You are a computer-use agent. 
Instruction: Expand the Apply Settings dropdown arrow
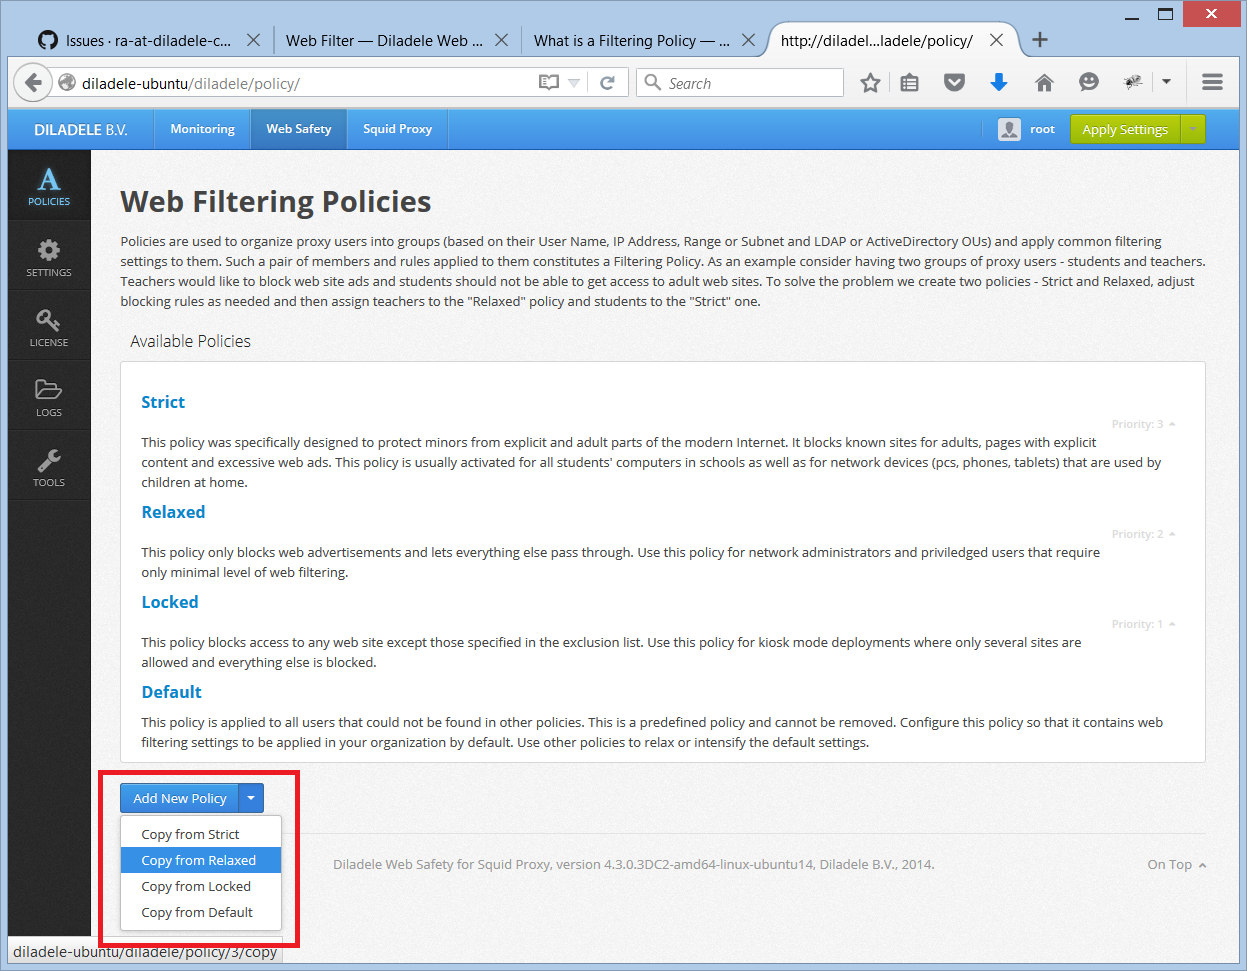point(1193,129)
